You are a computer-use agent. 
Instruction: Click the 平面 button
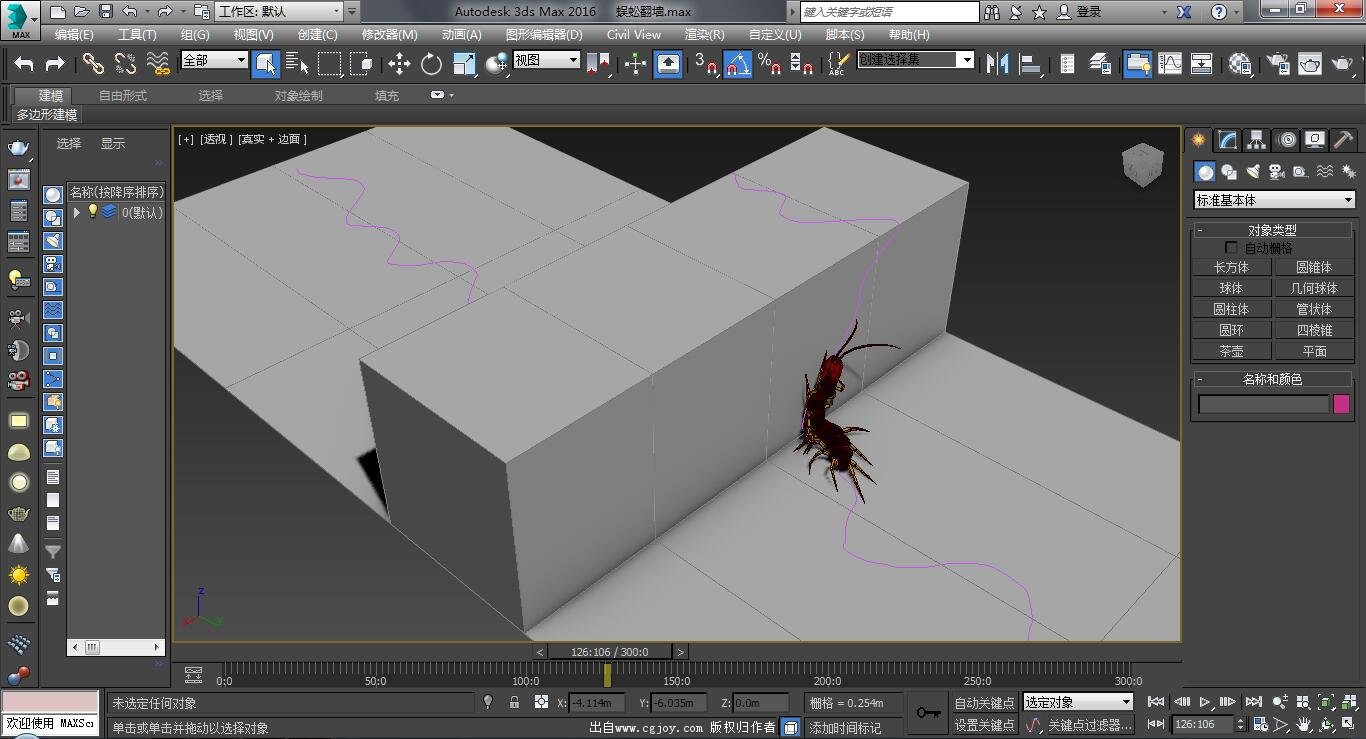tap(1314, 351)
